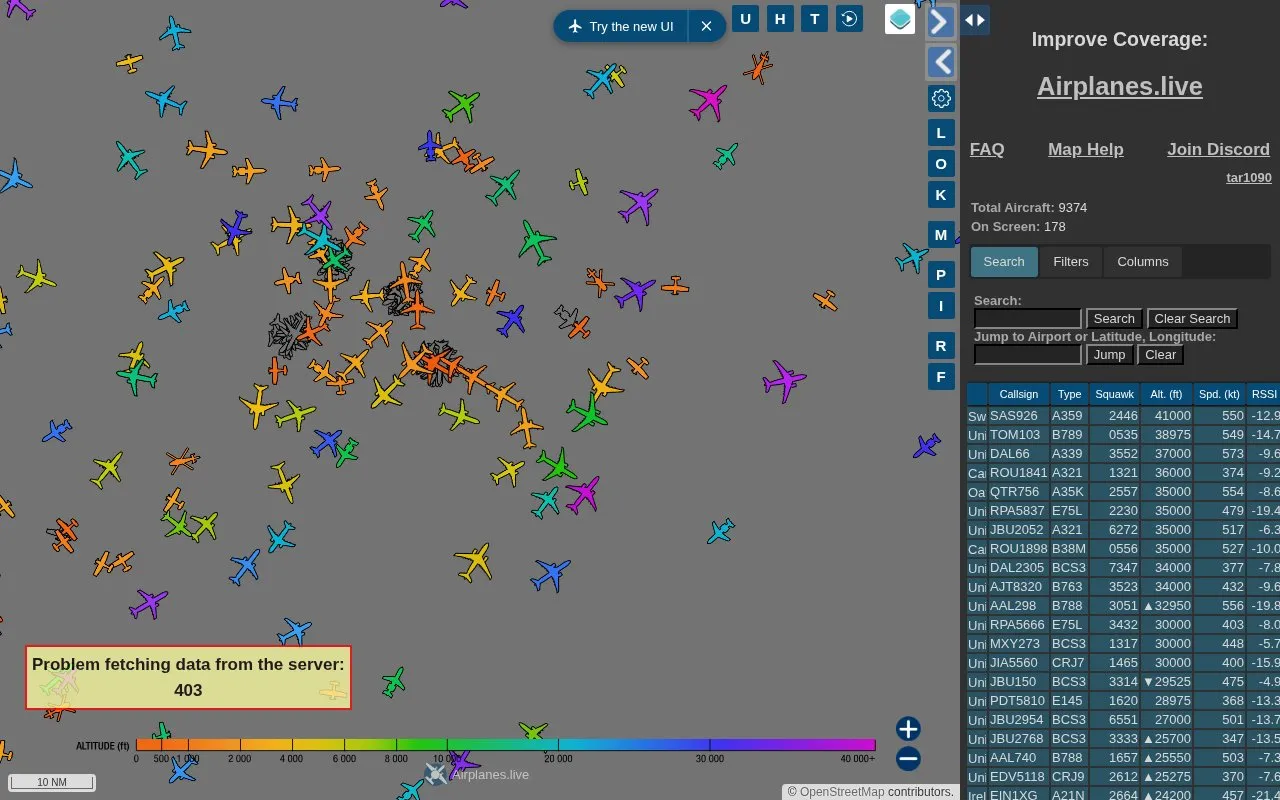Sort table by Squawk column
The image size is (1280, 800).
point(1115,394)
